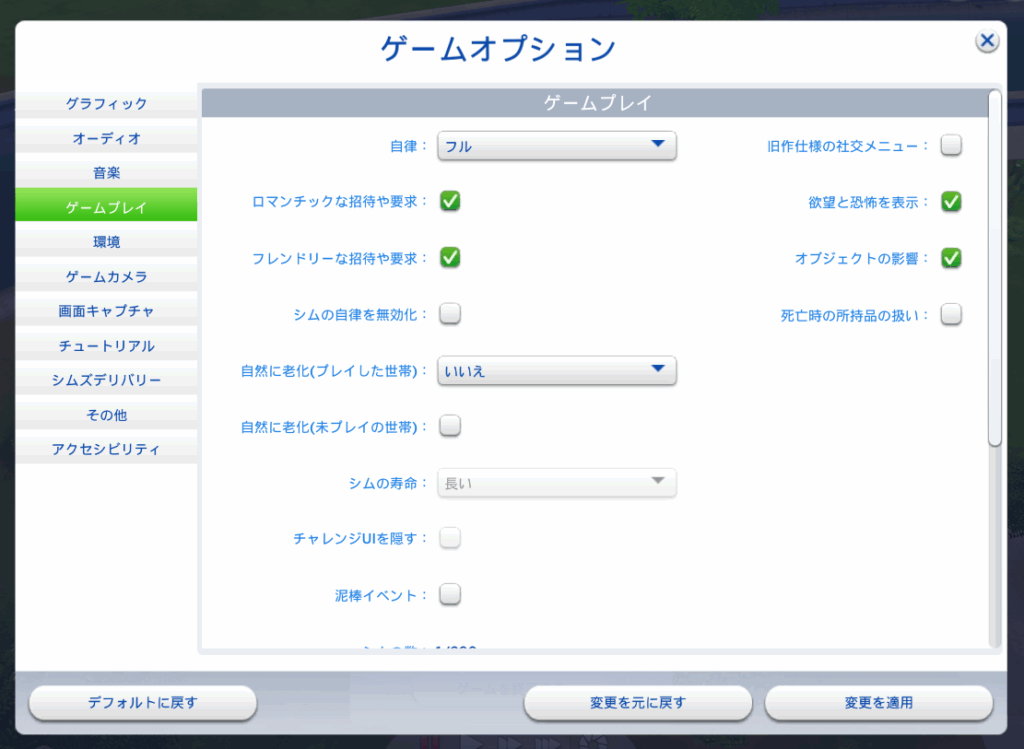The height and width of the screenshot is (749, 1024).
Task: Select the 音楽 tab
Action: pos(106,172)
